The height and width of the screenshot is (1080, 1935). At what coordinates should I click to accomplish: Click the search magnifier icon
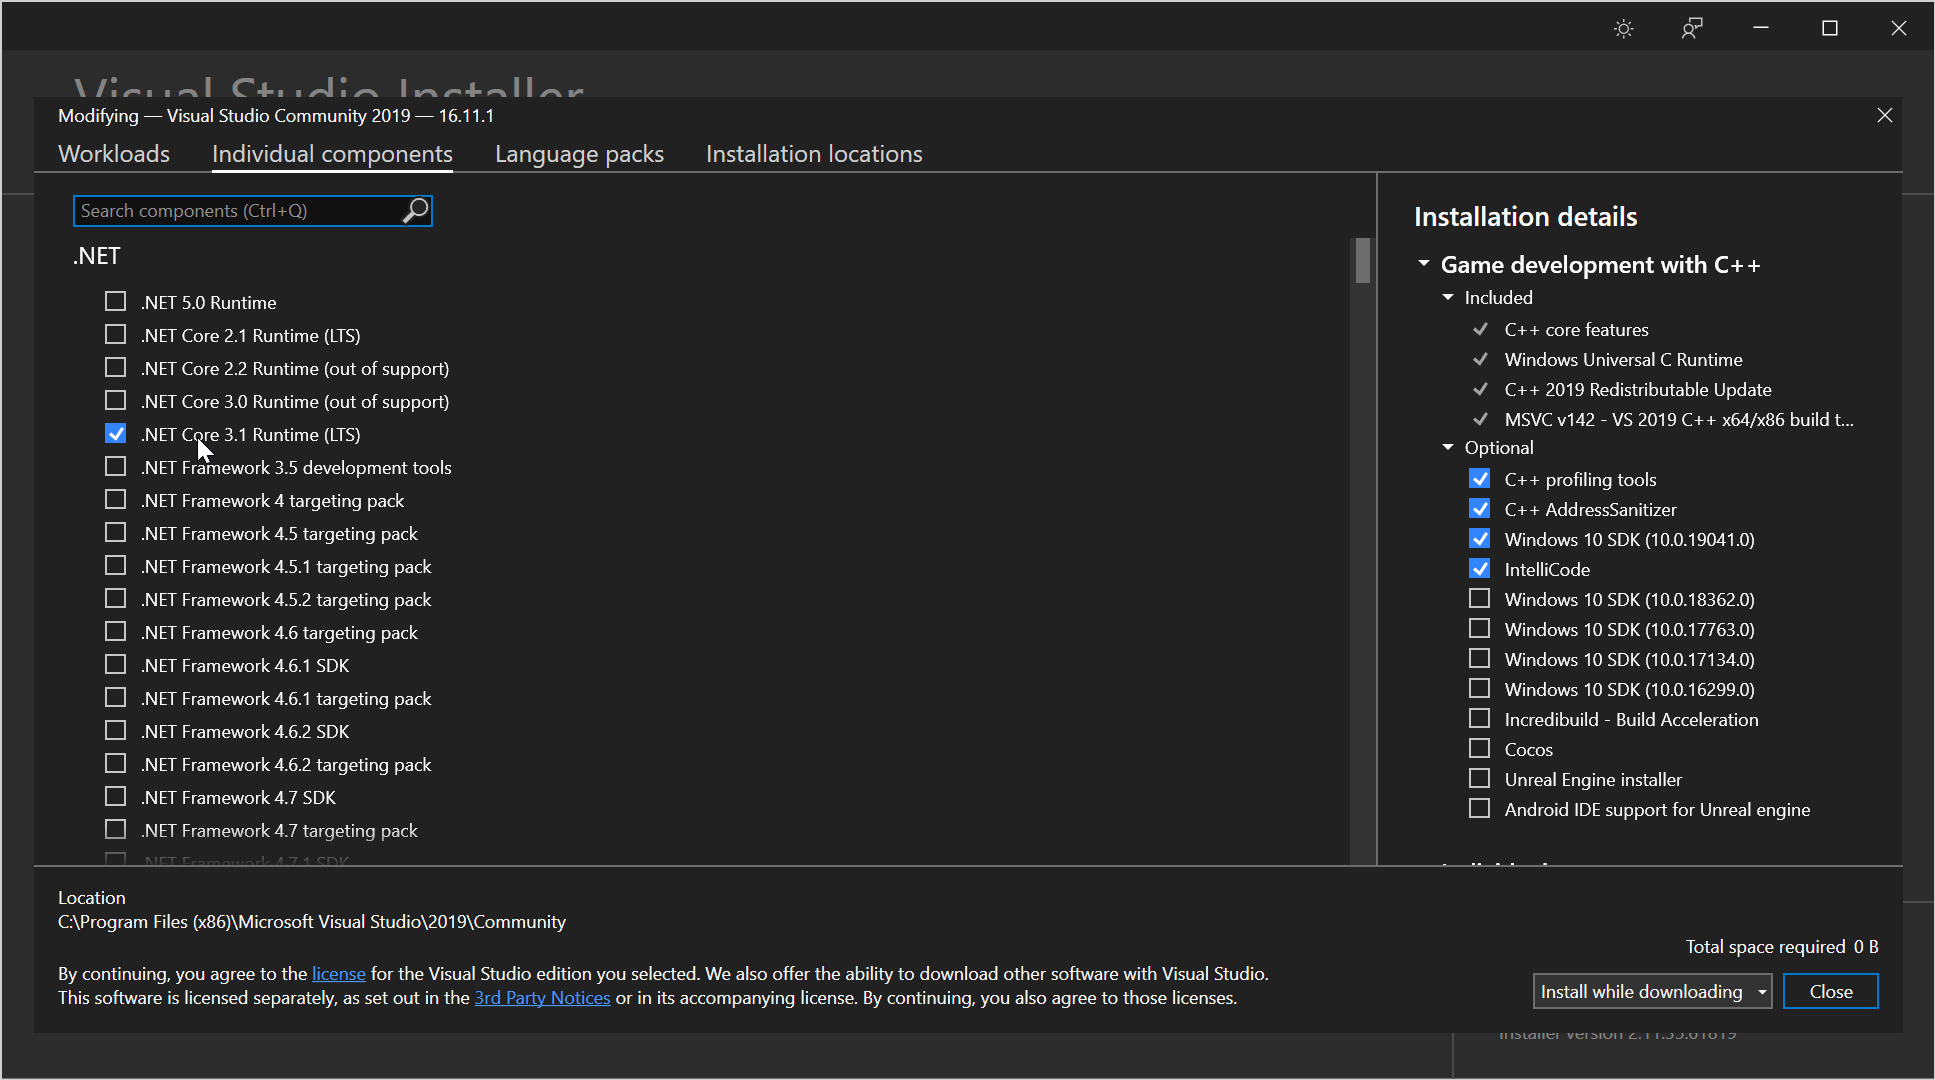point(415,211)
